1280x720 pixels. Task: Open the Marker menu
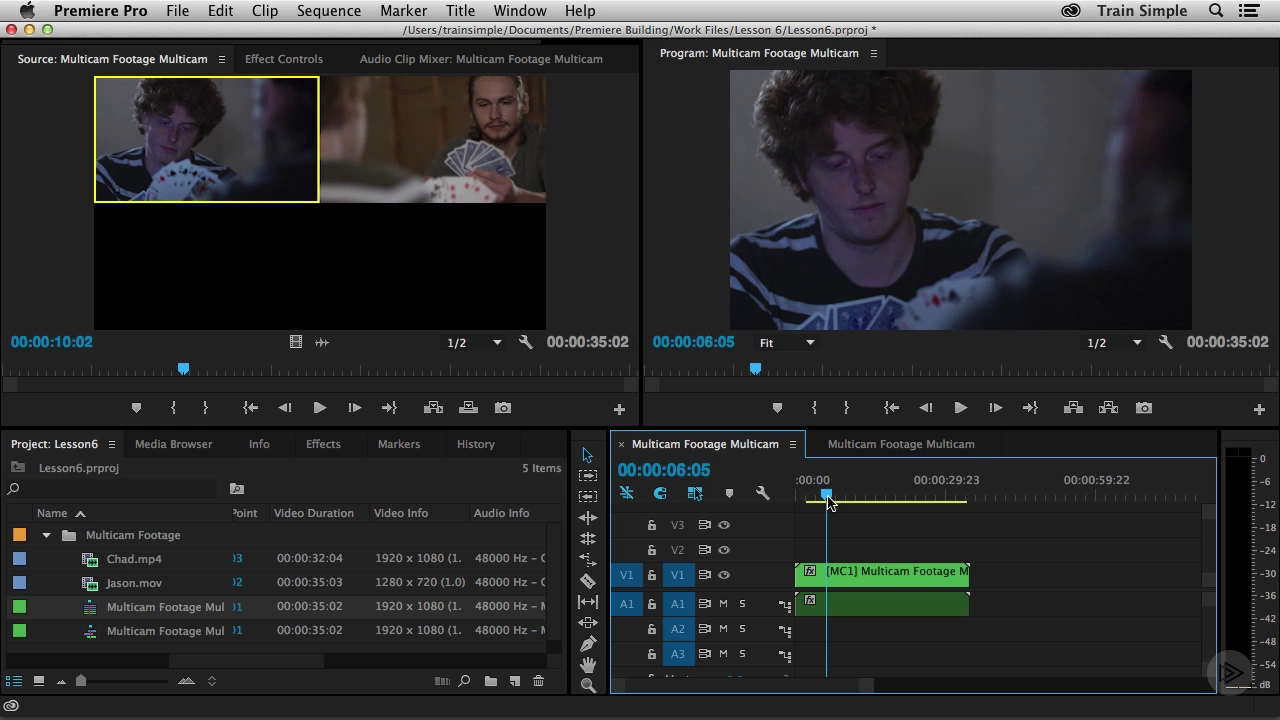tap(403, 11)
